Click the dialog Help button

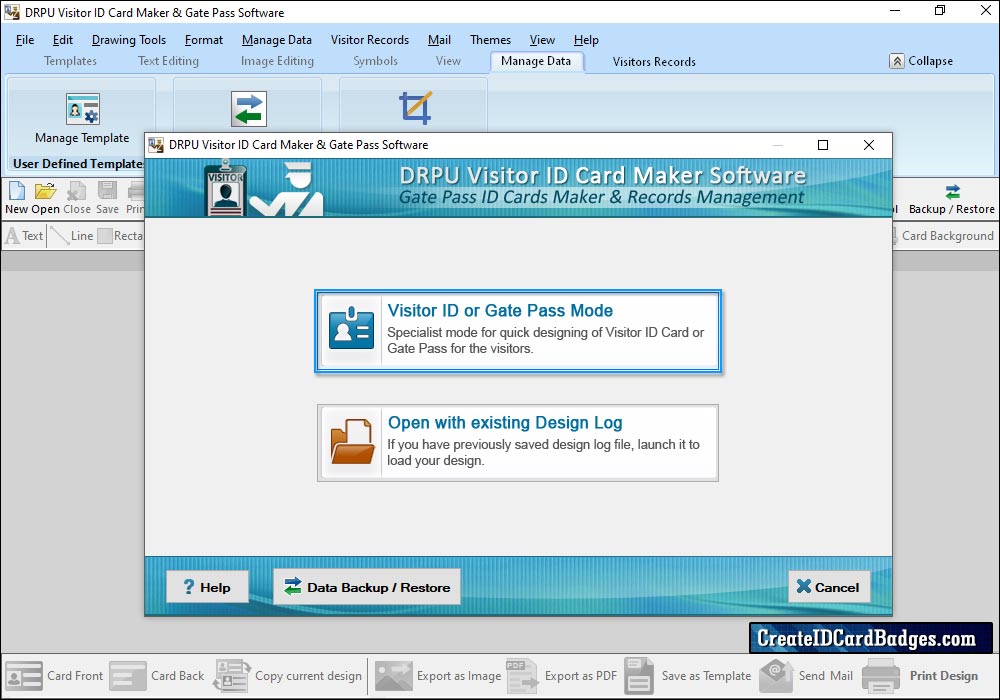point(207,587)
